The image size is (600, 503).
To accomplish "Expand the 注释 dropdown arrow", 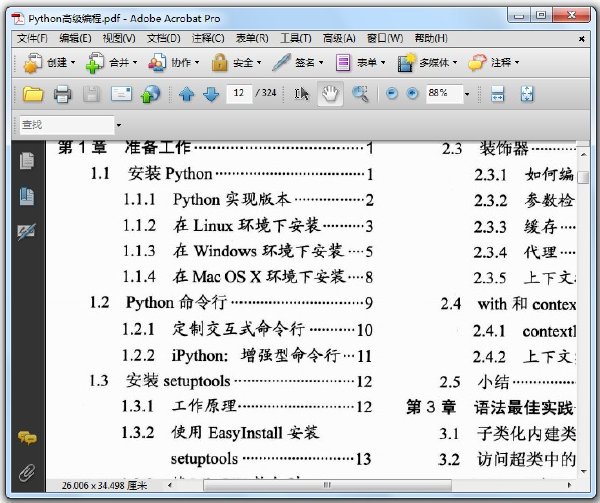I will click(x=517, y=62).
